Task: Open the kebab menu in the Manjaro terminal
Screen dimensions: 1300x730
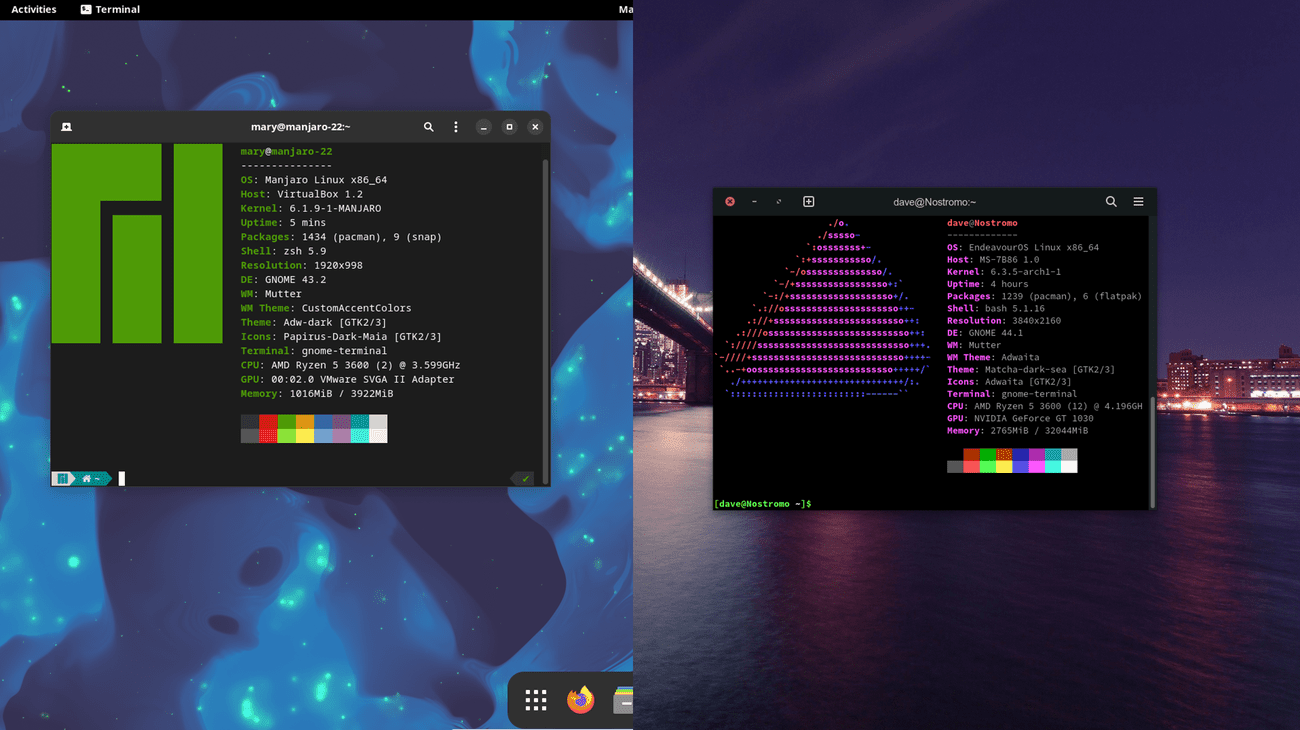Action: click(x=455, y=127)
